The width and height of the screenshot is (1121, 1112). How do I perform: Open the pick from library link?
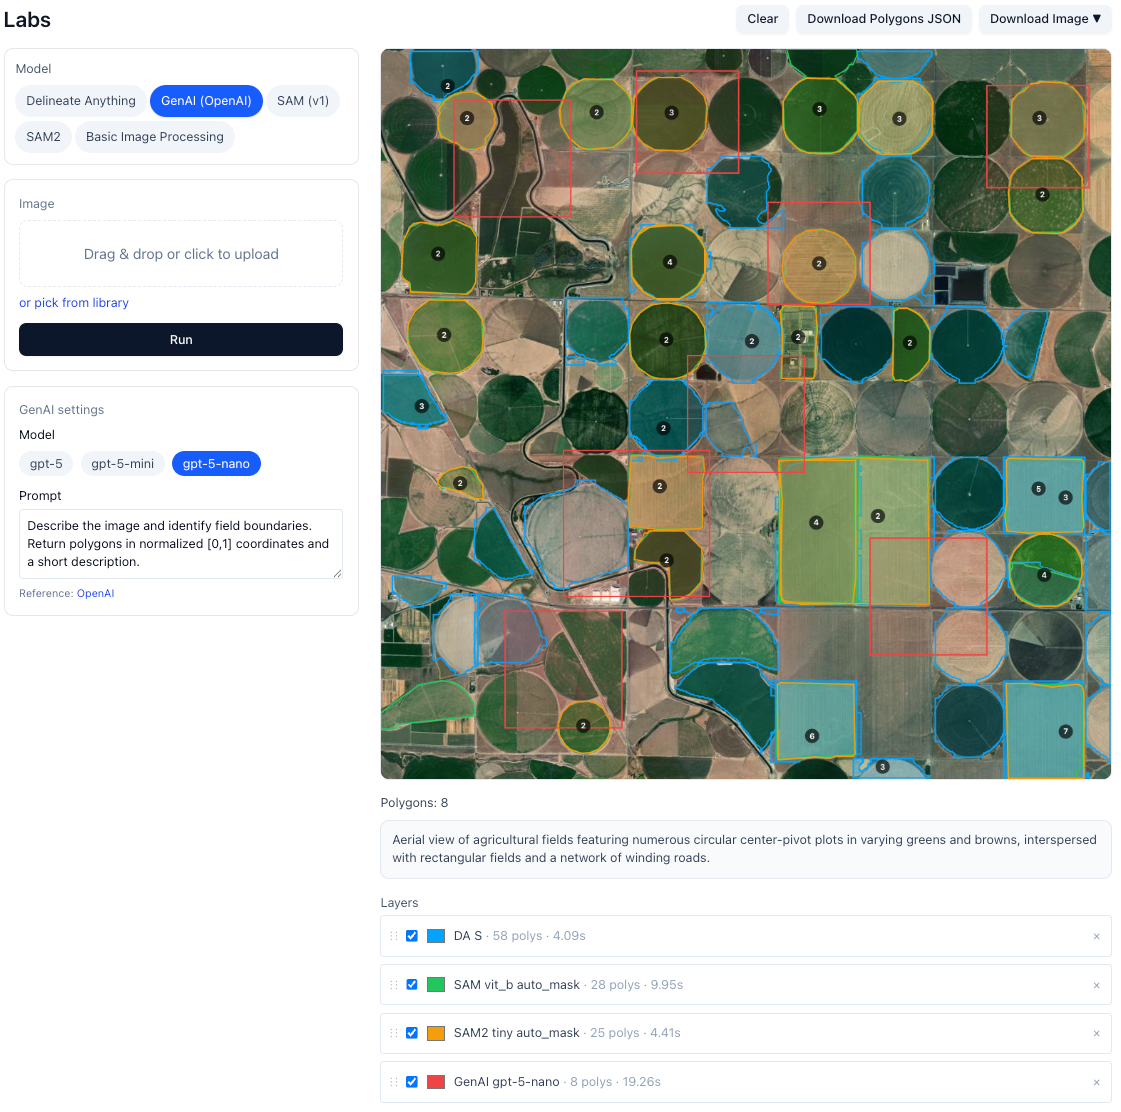coord(74,303)
